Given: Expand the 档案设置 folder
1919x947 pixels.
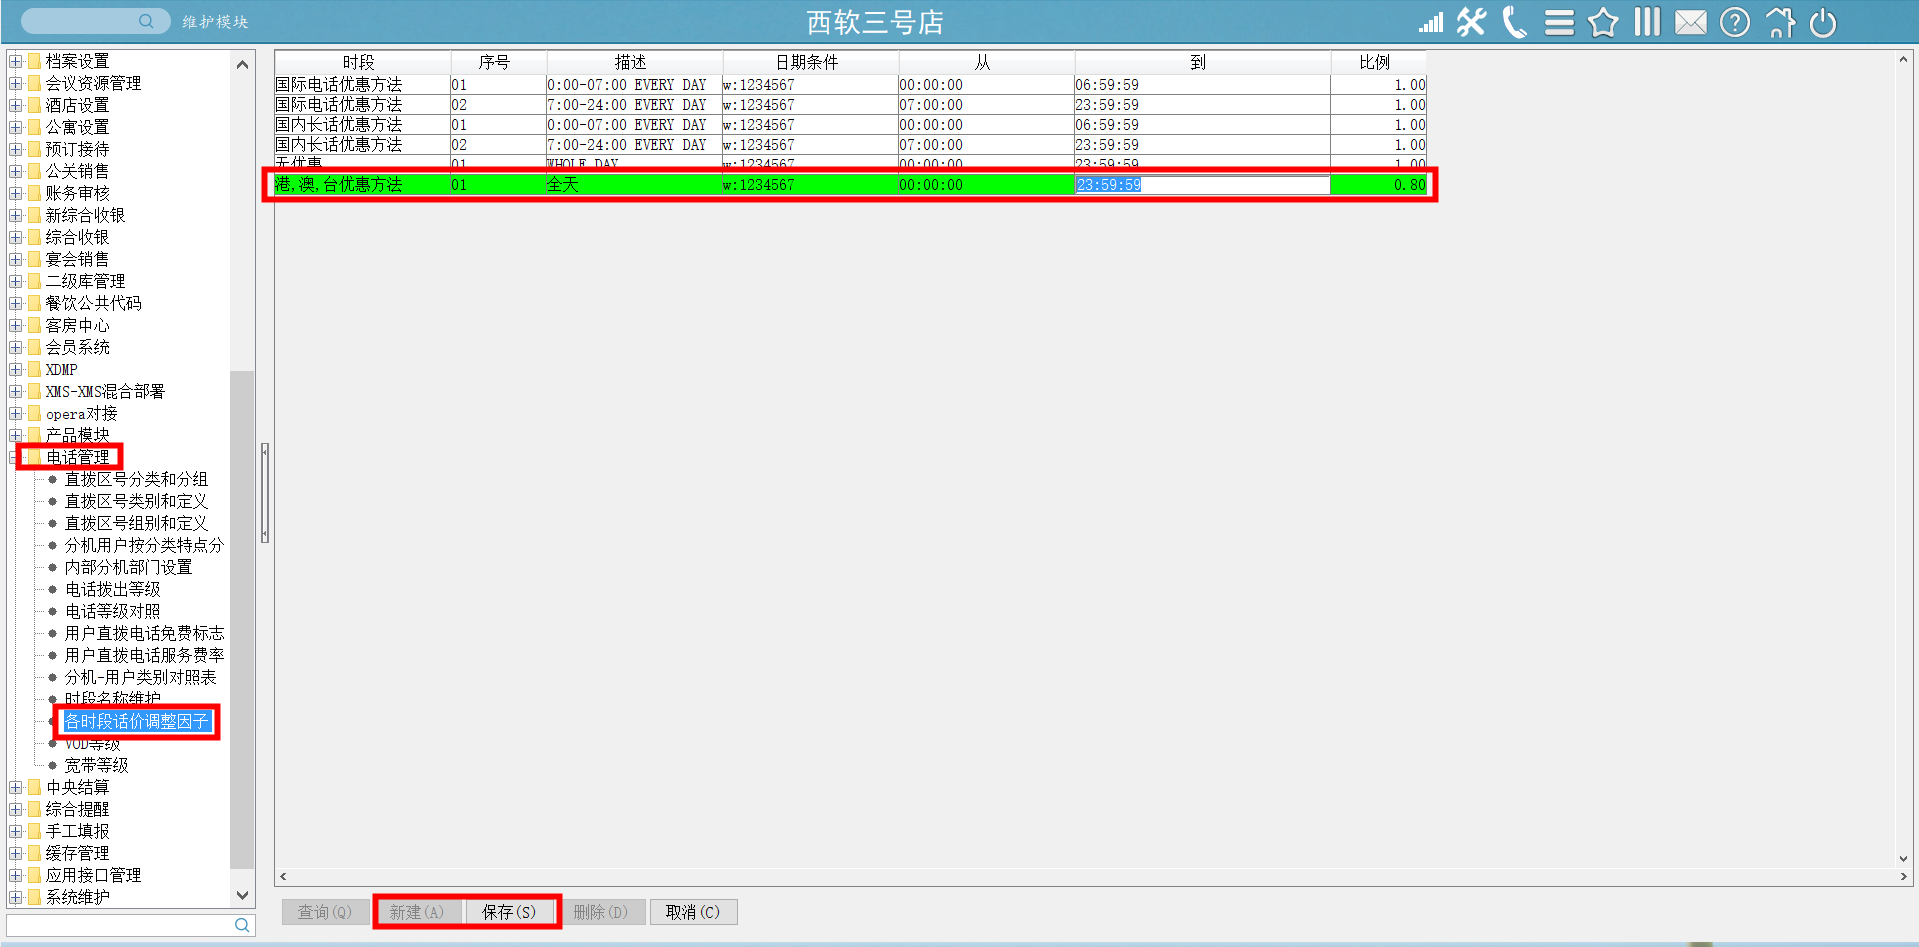Looking at the screenshot, I should click(16, 61).
